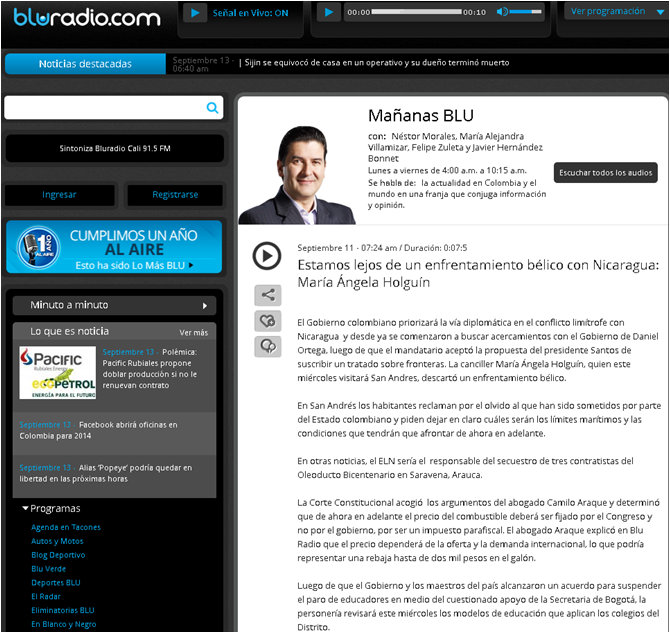Play the Nicaragua article audio
Viewport: 670px width, 633px height.
click(267, 256)
